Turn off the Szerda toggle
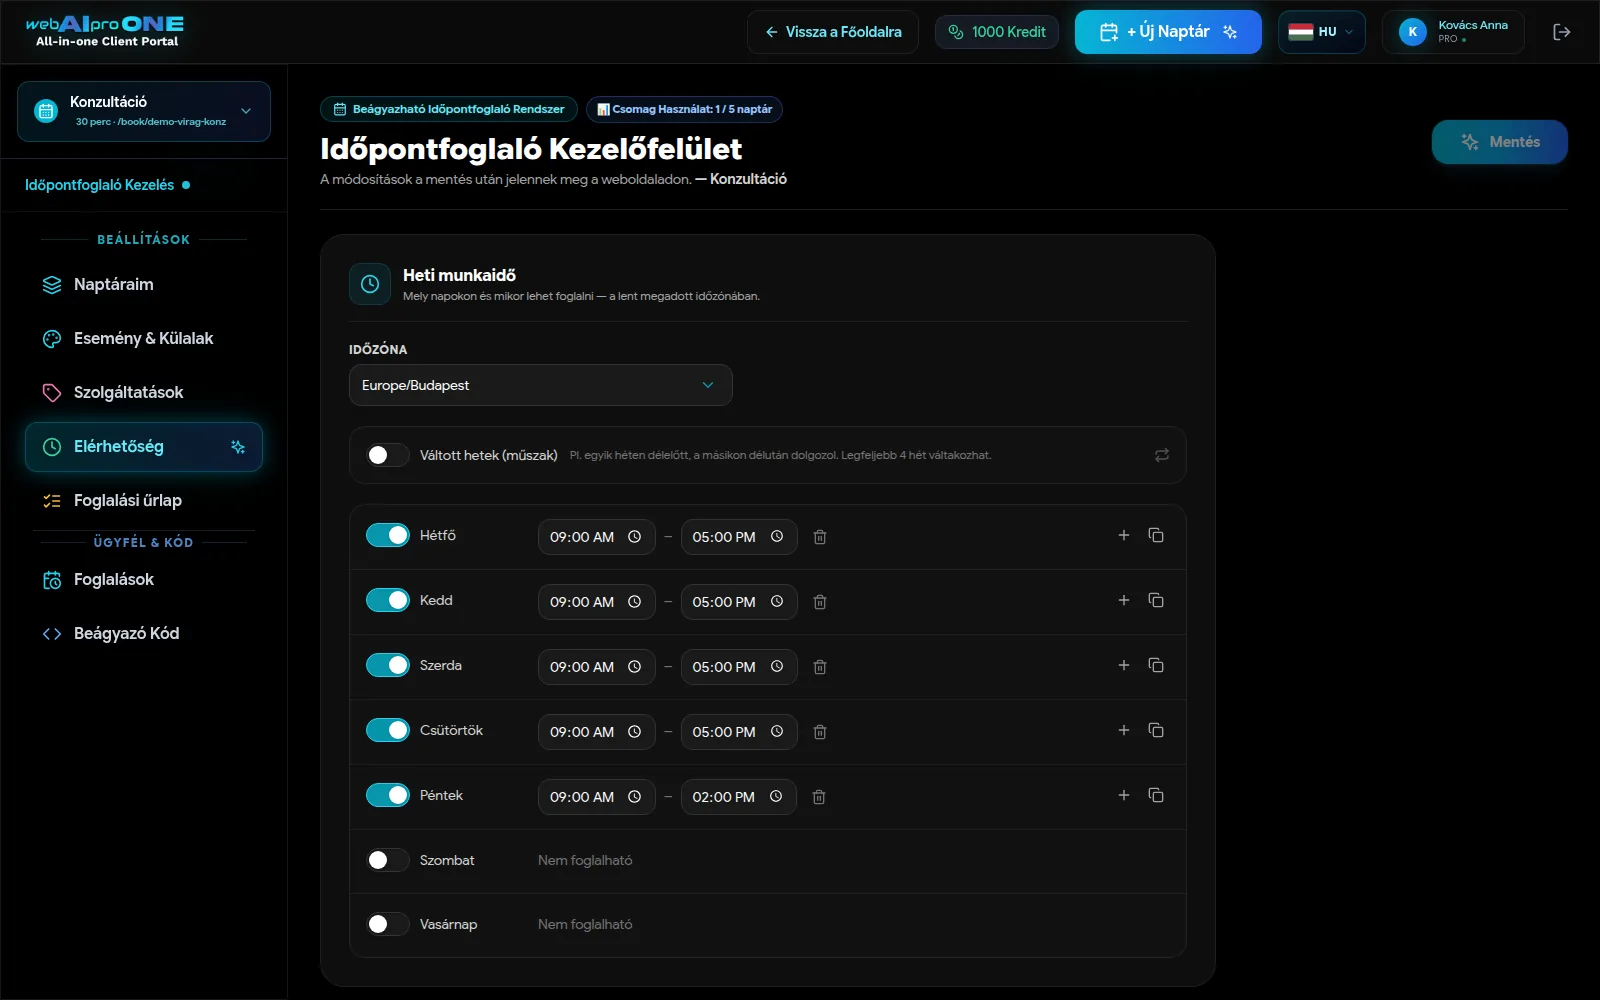Viewport: 1600px width, 1000px height. pos(387,665)
